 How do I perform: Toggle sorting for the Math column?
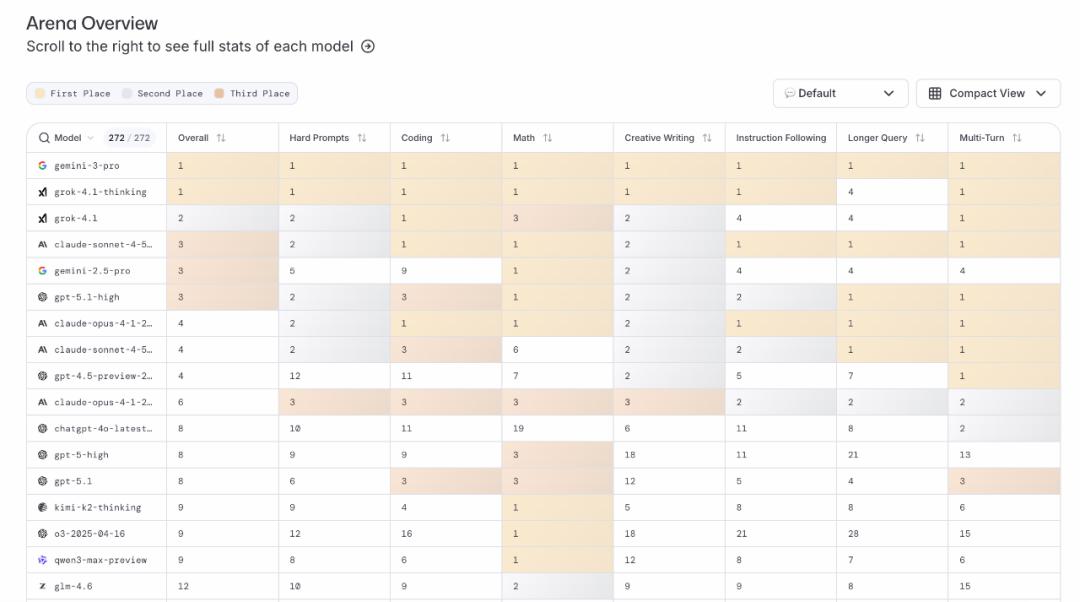(x=547, y=138)
